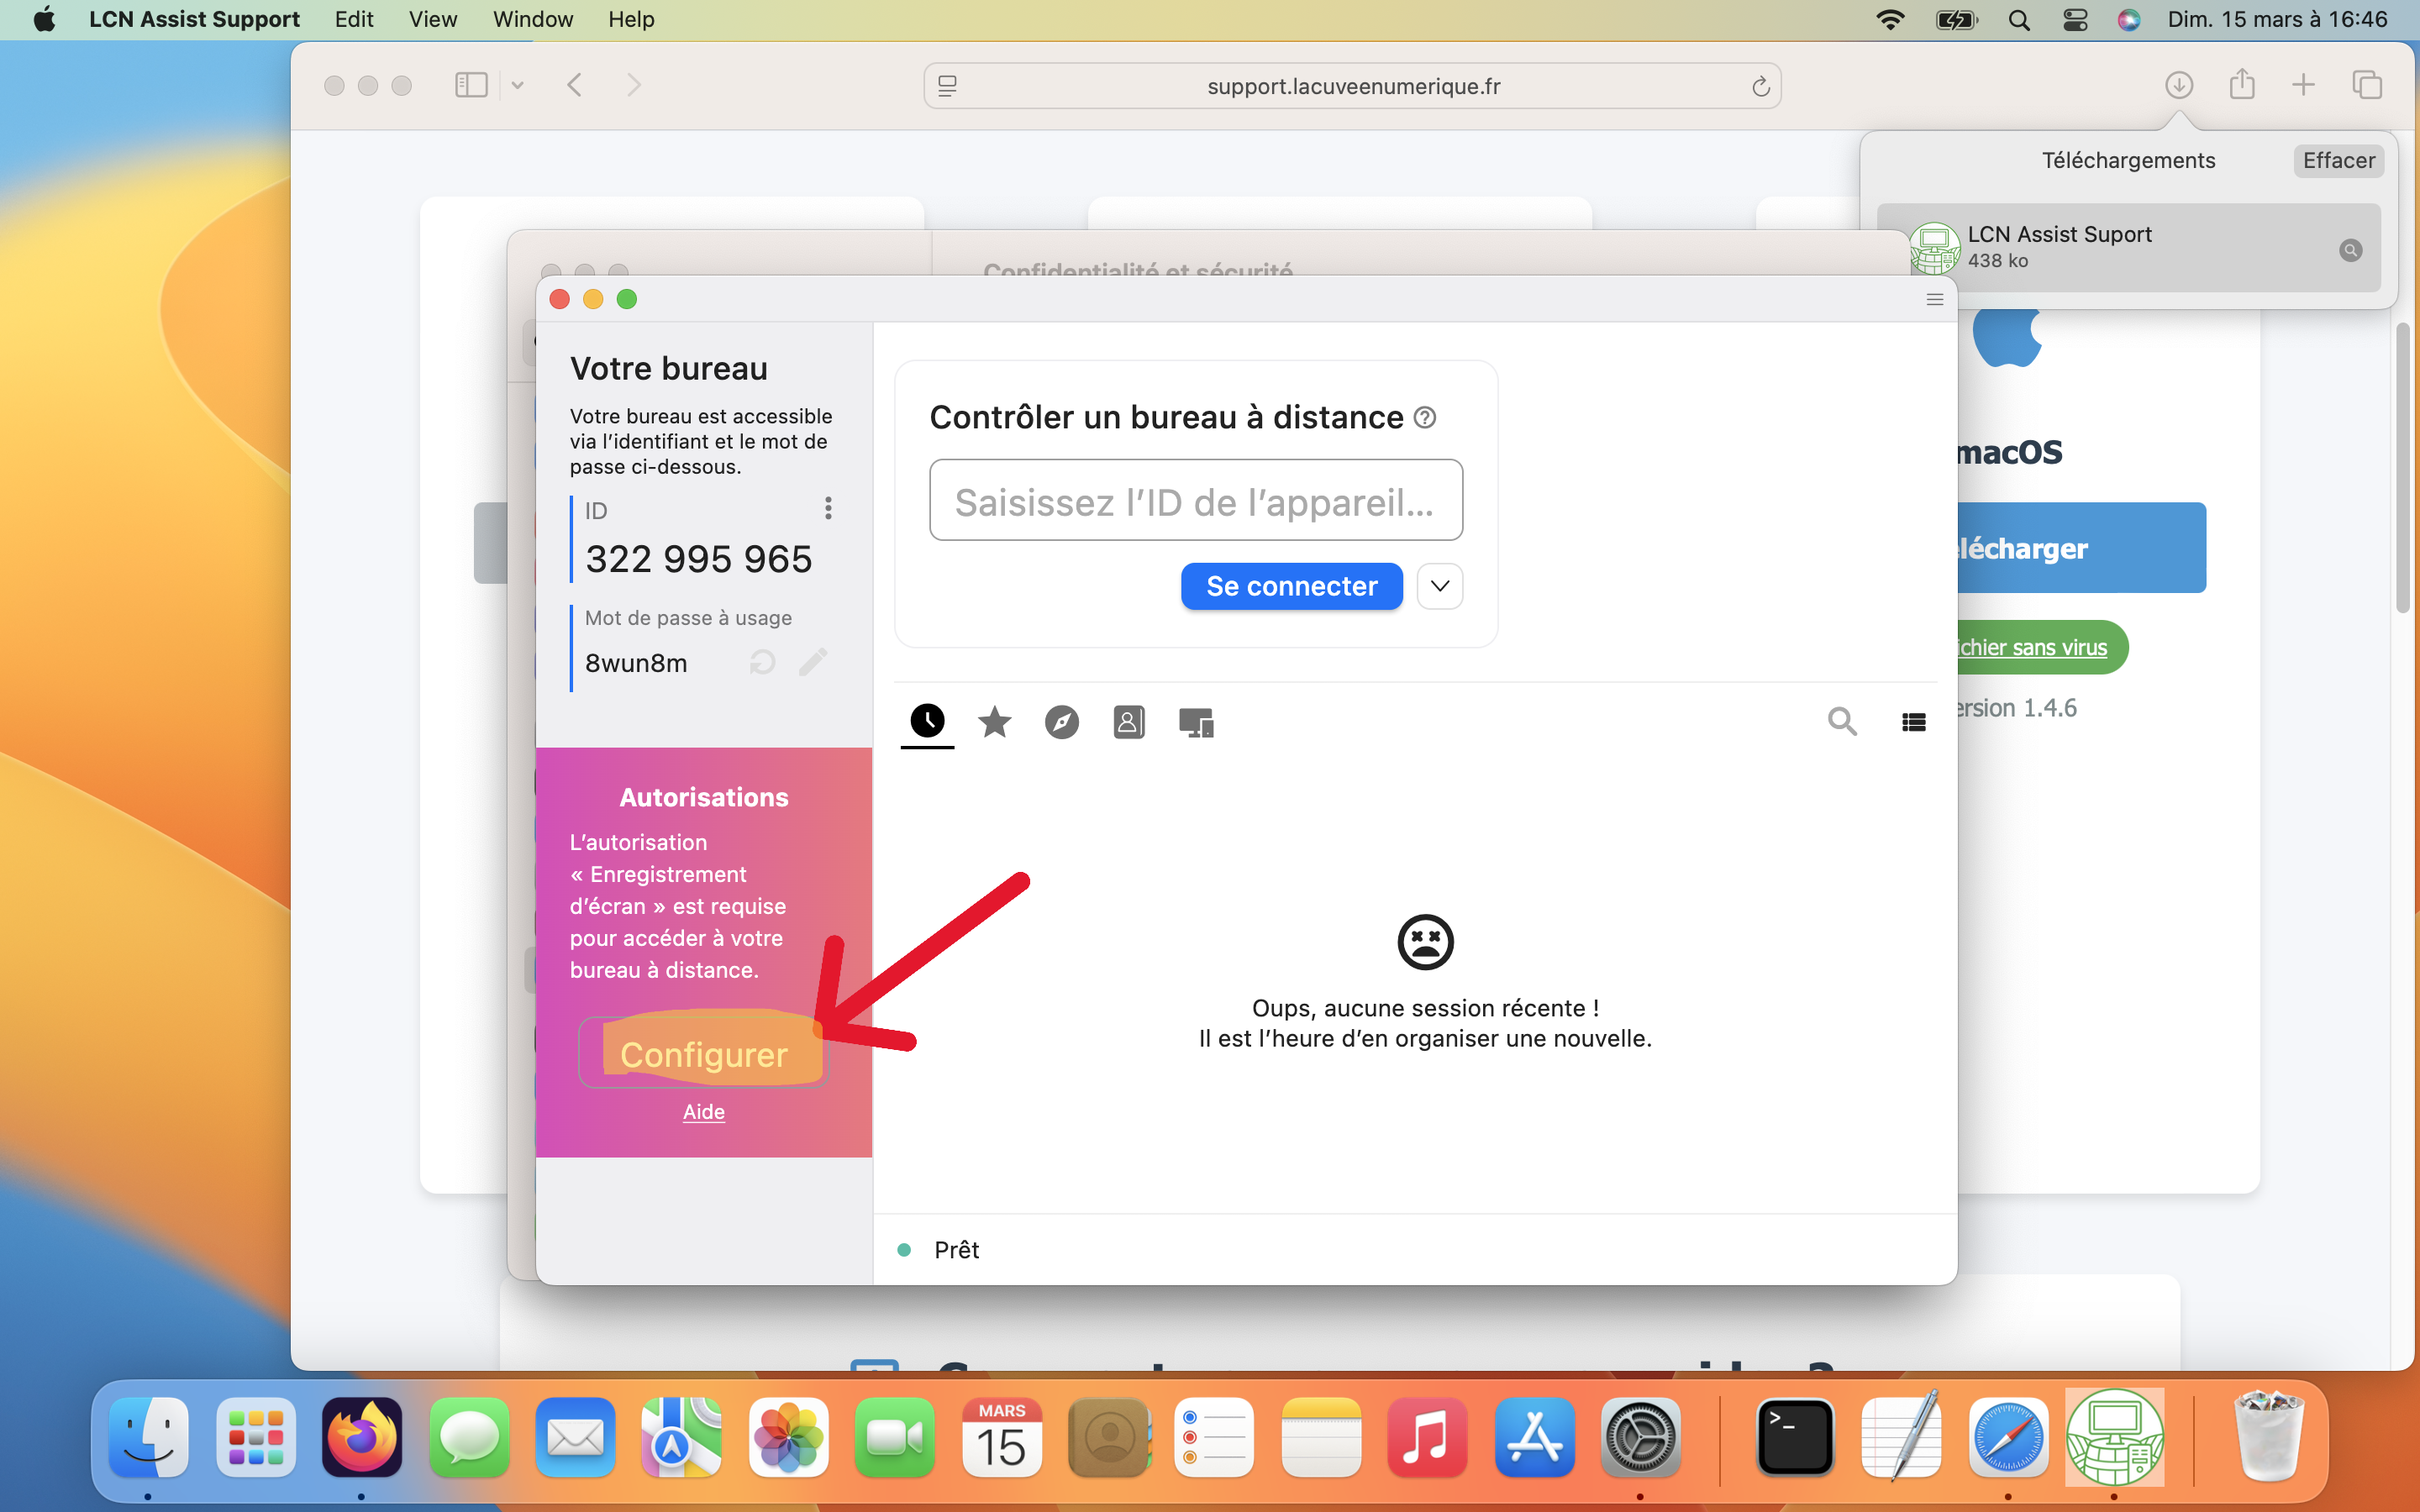This screenshot has height=1512, width=2420.
Task: Open the fichier sans virus link
Action: click(x=2032, y=648)
